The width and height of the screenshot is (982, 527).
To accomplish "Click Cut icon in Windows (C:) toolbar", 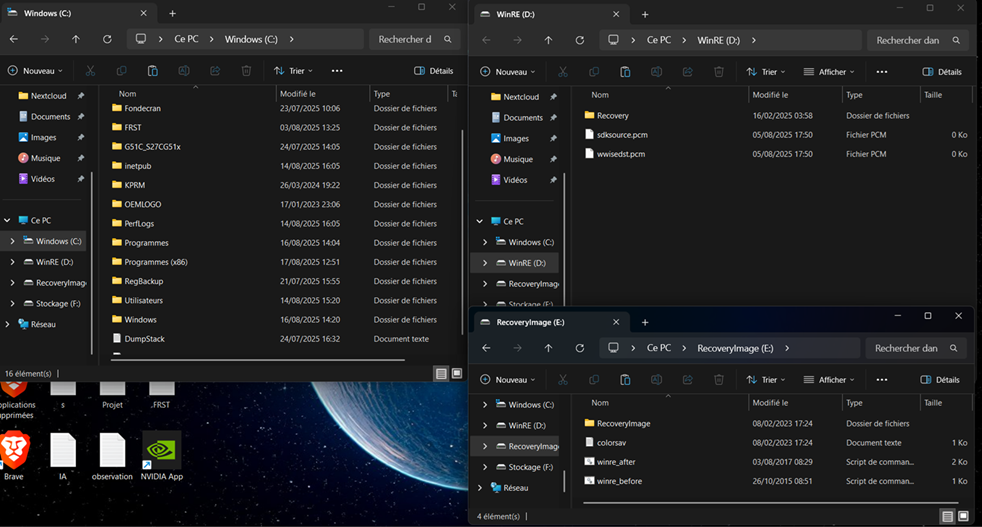I will (x=90, y=71).
